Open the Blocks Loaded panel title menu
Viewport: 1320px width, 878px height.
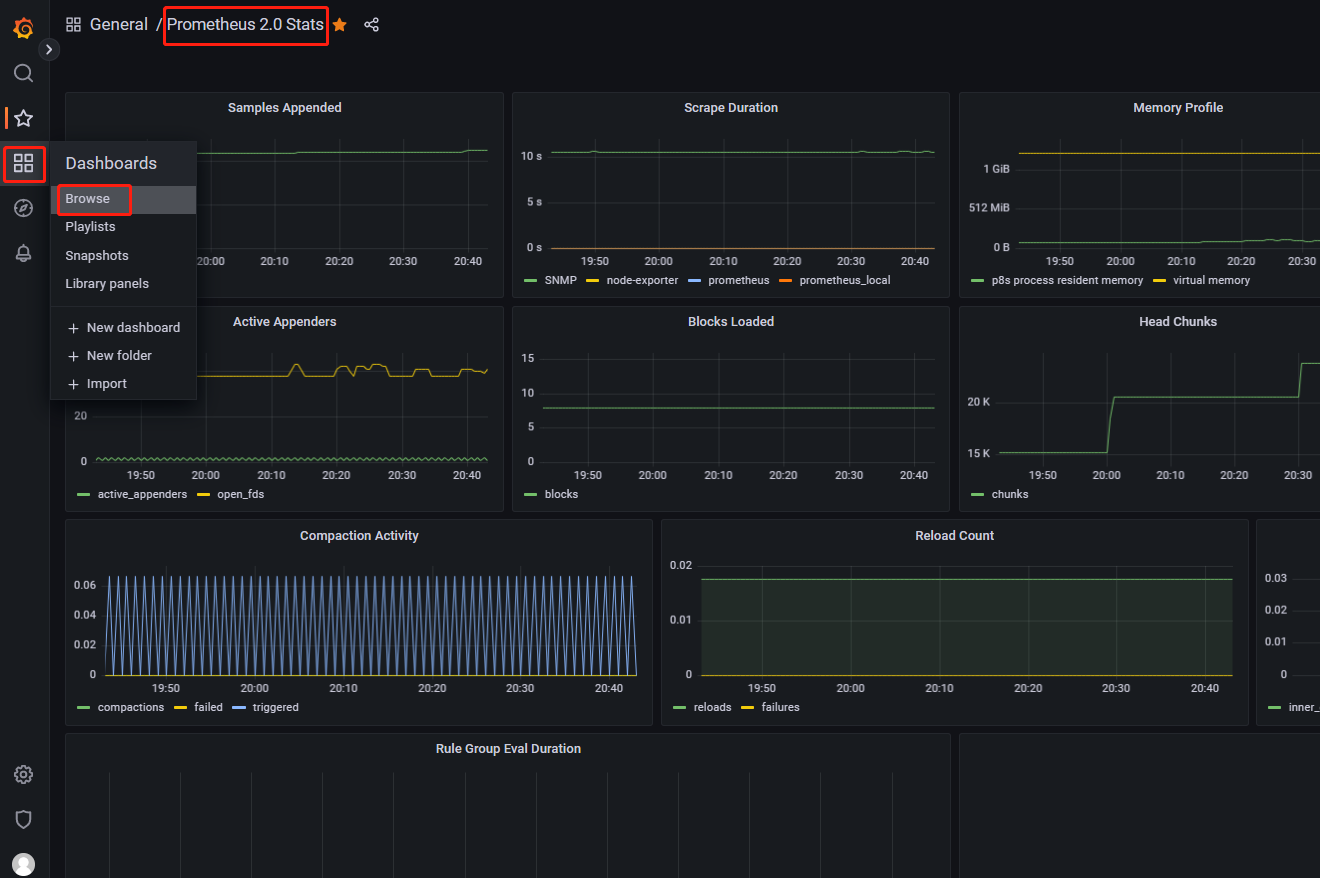(731, 322)
